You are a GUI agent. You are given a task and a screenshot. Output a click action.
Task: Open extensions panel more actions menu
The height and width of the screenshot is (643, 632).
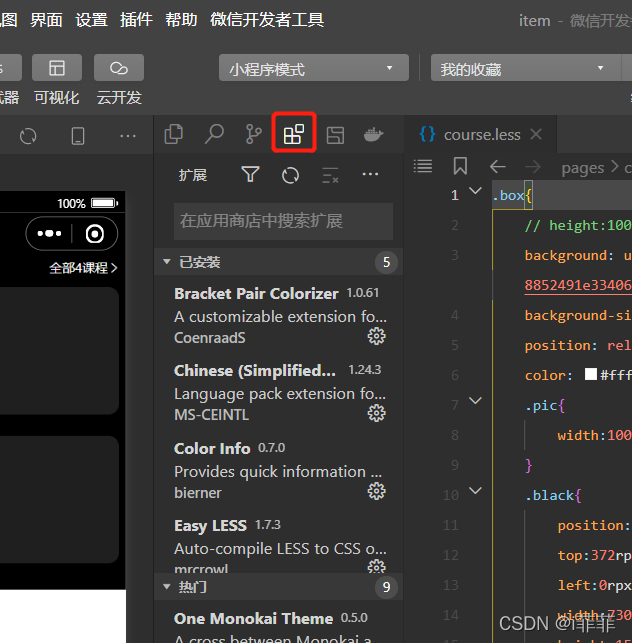pyautogui.click(x=370, y=175)
